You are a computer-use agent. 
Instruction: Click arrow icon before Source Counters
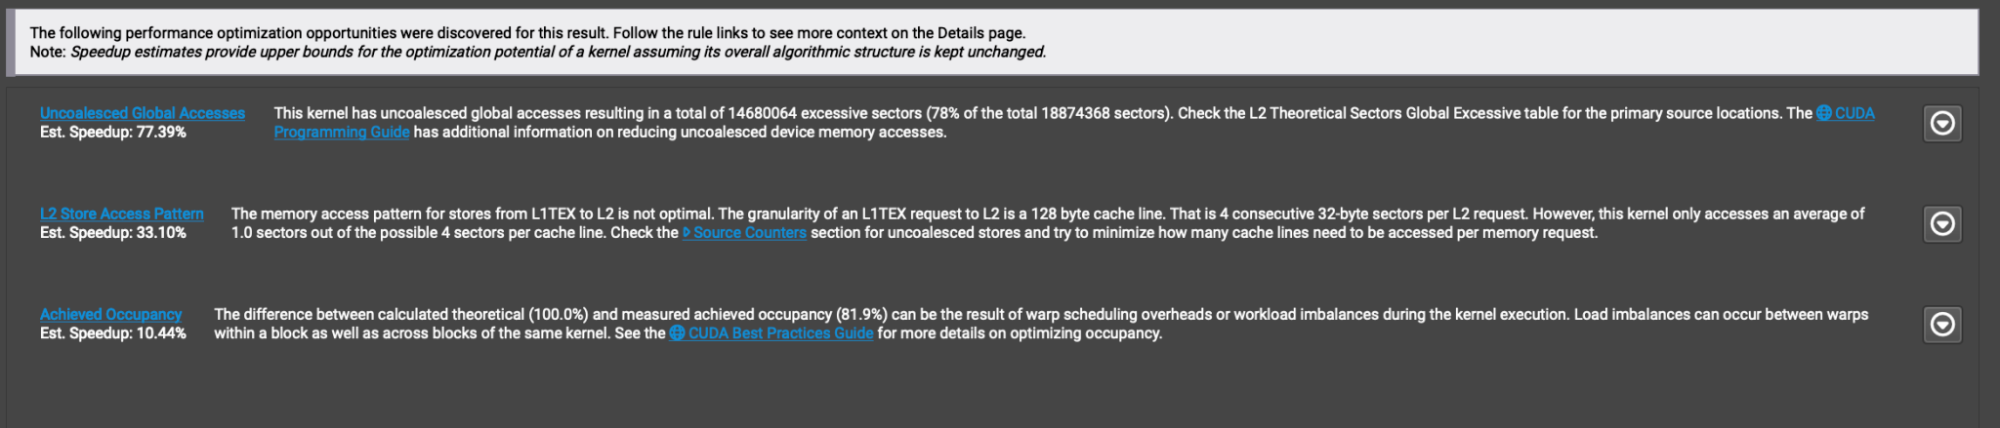[x=686, y=233]
